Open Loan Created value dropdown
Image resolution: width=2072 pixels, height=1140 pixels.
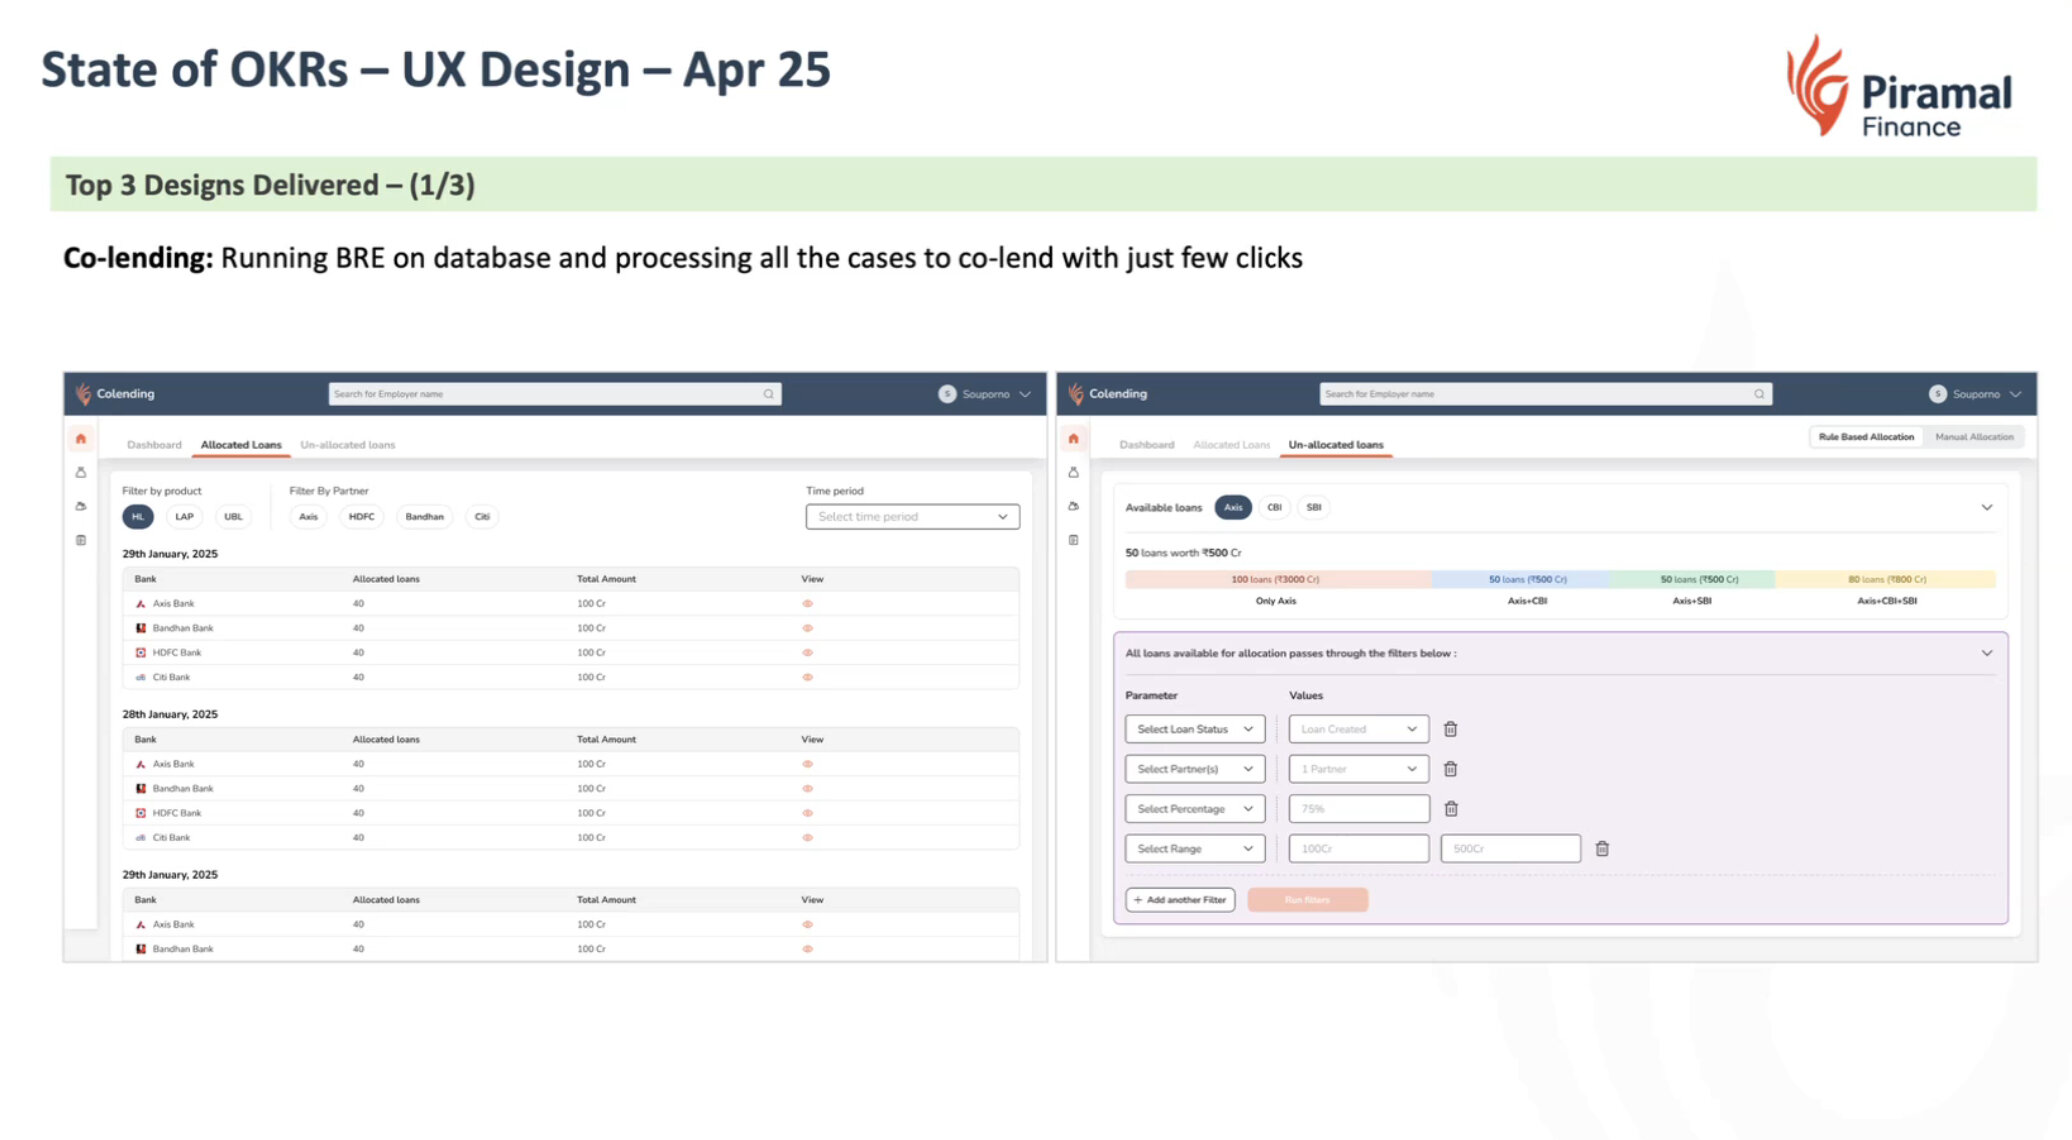point(1358,729)
